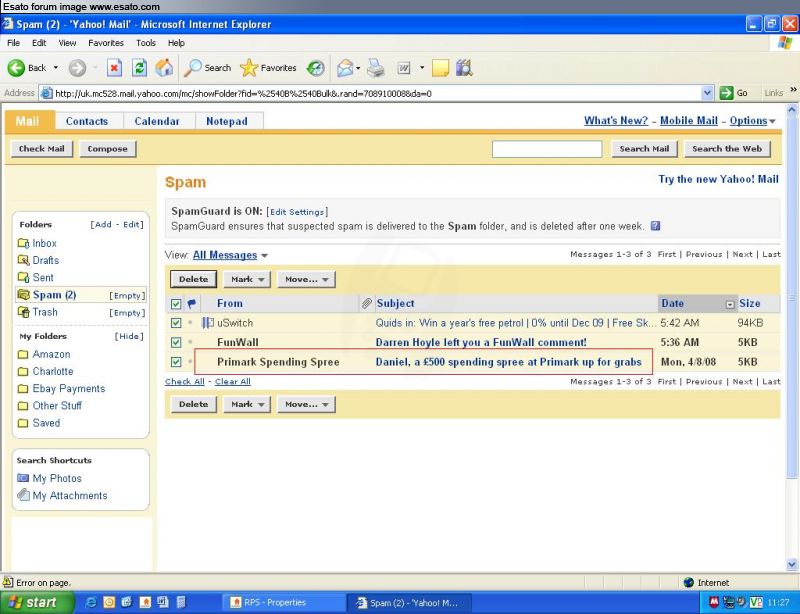
Task: Click the Research books toolbar icon
Action: click(464, 68)
